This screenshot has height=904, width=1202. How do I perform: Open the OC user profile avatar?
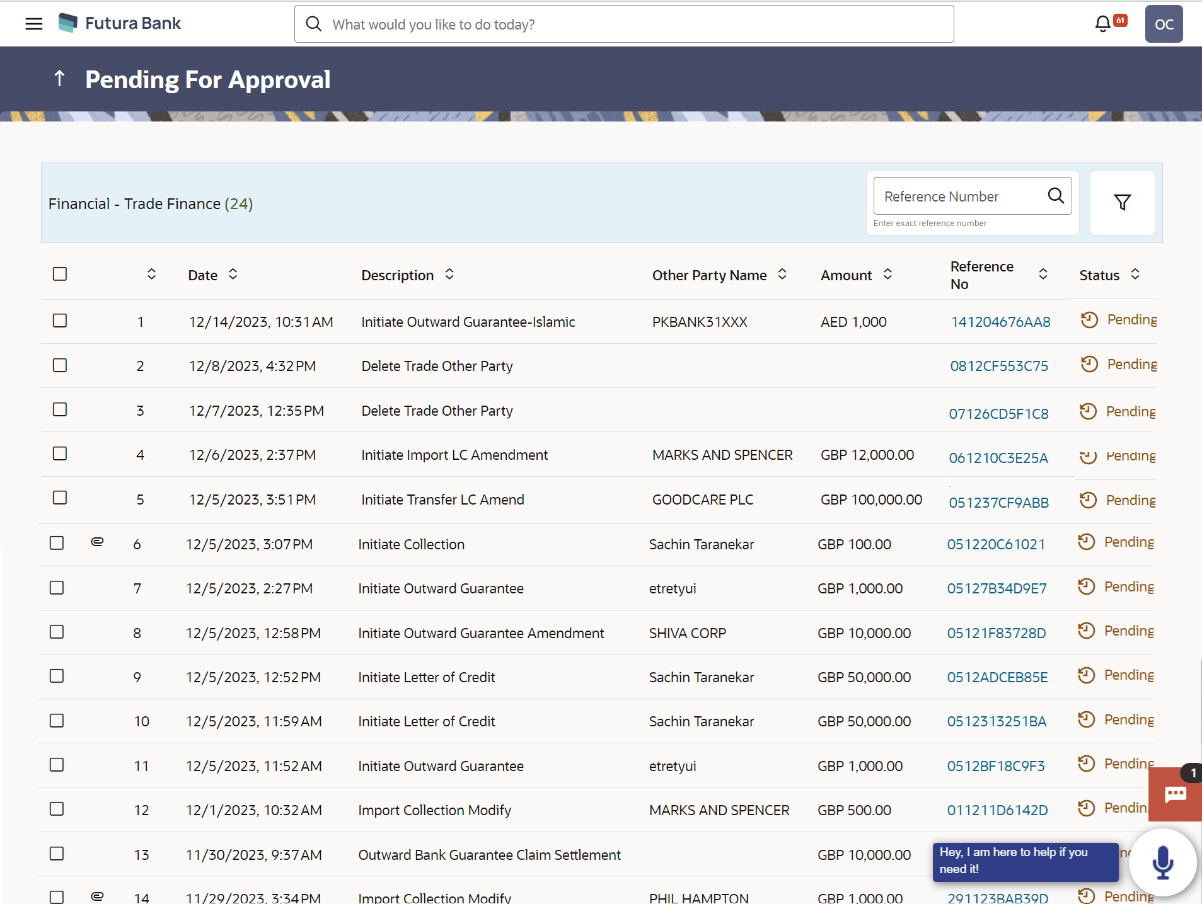point(1163,24)
